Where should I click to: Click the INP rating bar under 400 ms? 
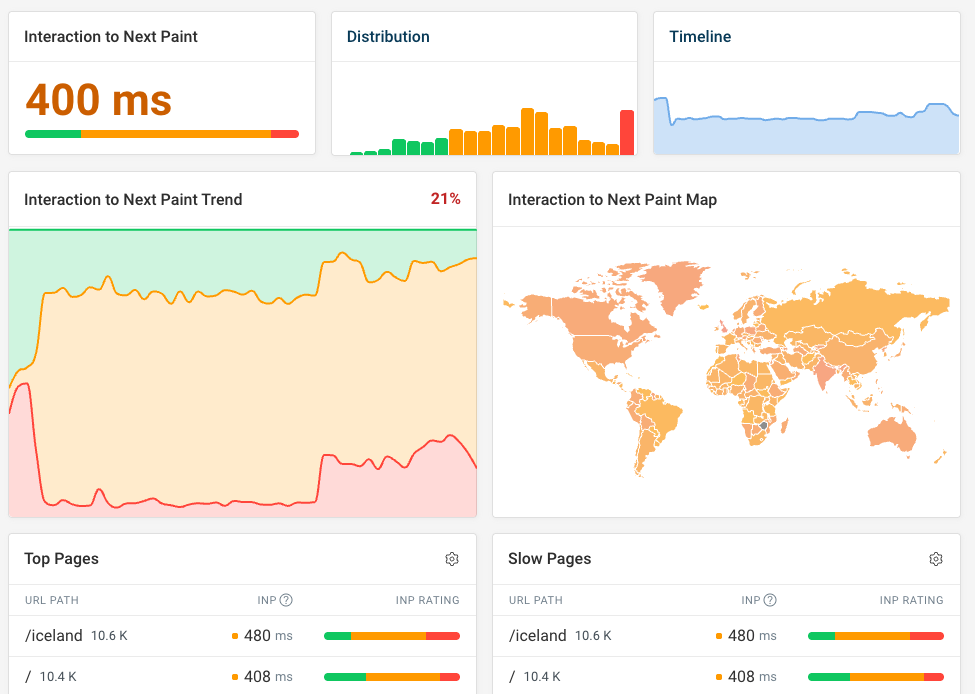pos(161,134)
